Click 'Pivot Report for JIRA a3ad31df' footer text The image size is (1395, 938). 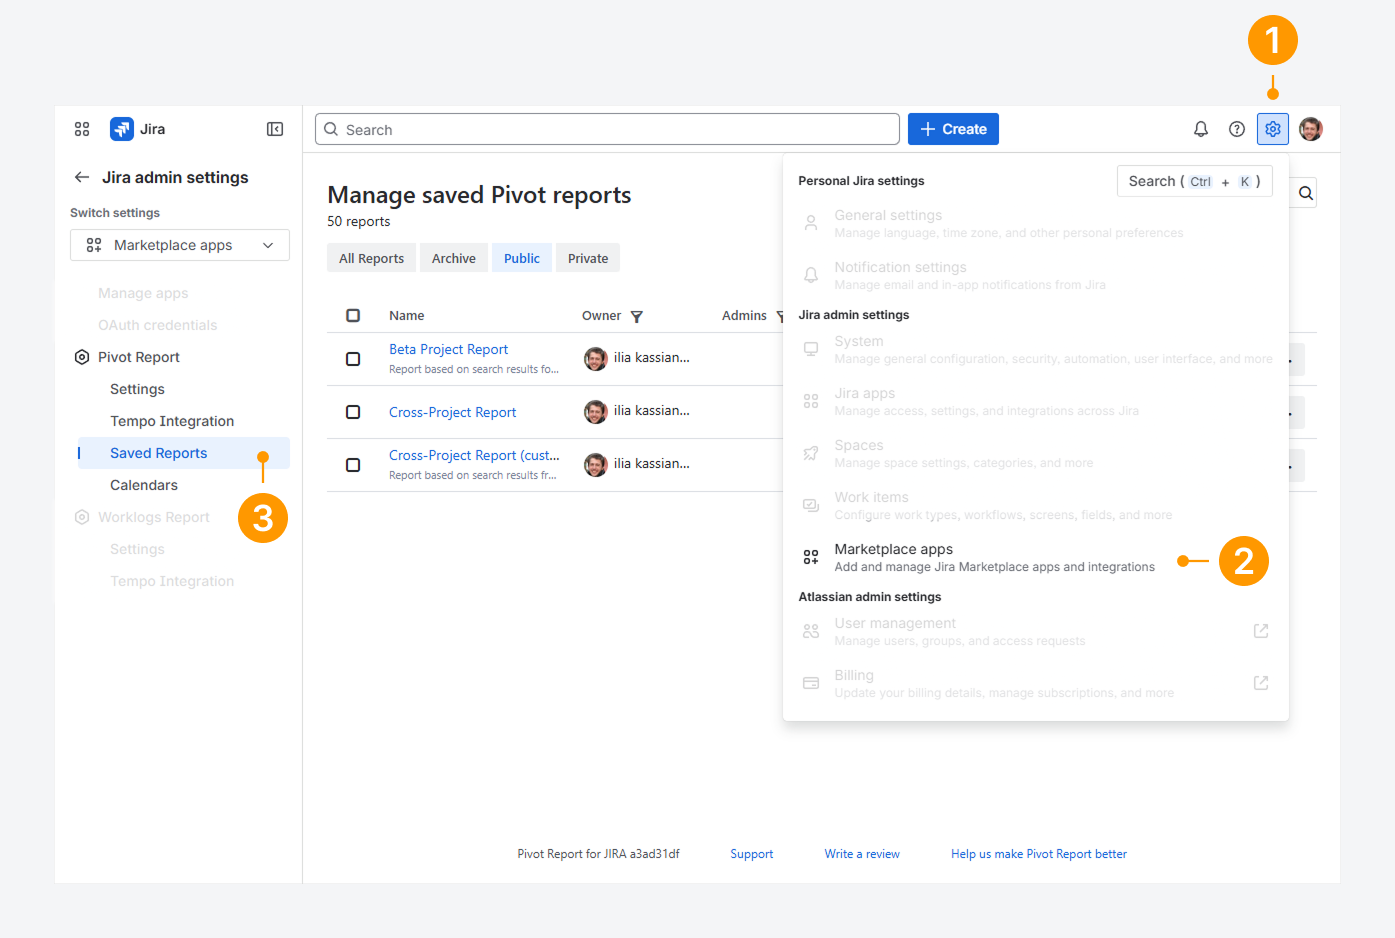(598, 854)
